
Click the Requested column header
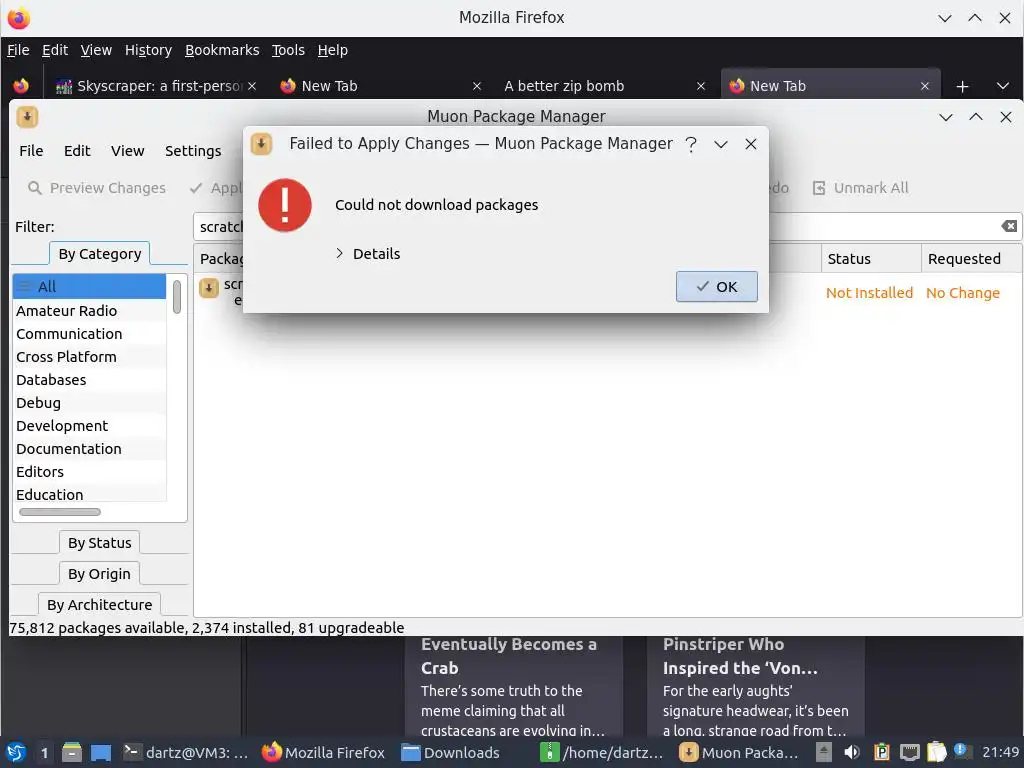click(970, 259)
